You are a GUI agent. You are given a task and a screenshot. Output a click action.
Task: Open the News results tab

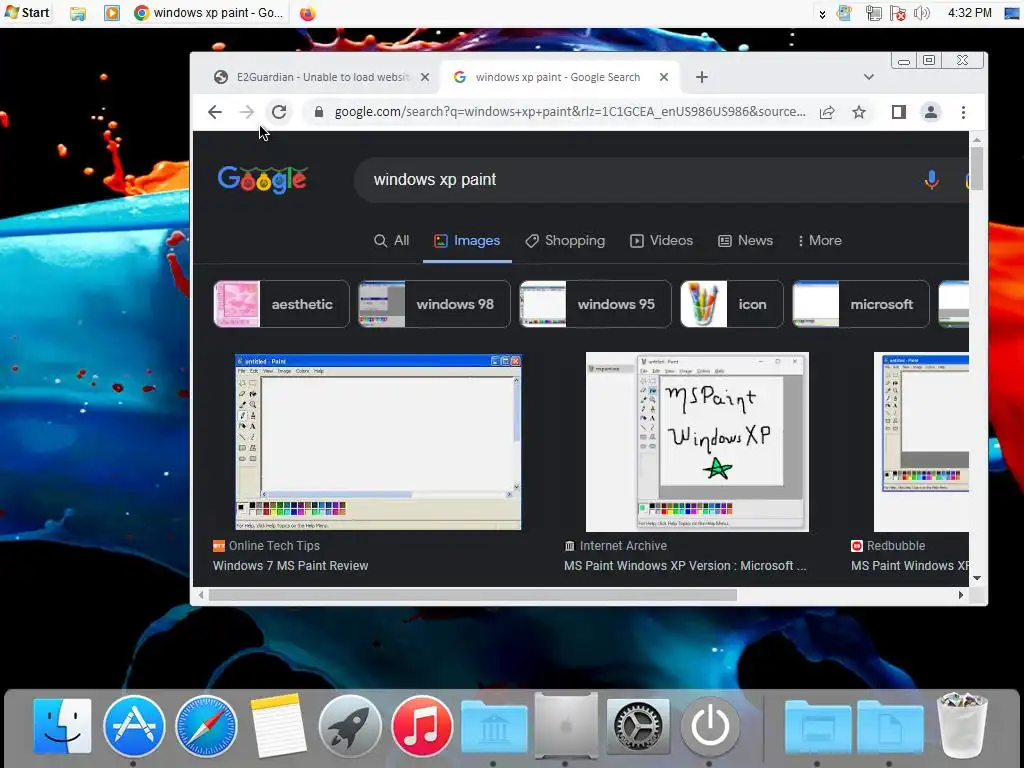click(x=745, y=240)
